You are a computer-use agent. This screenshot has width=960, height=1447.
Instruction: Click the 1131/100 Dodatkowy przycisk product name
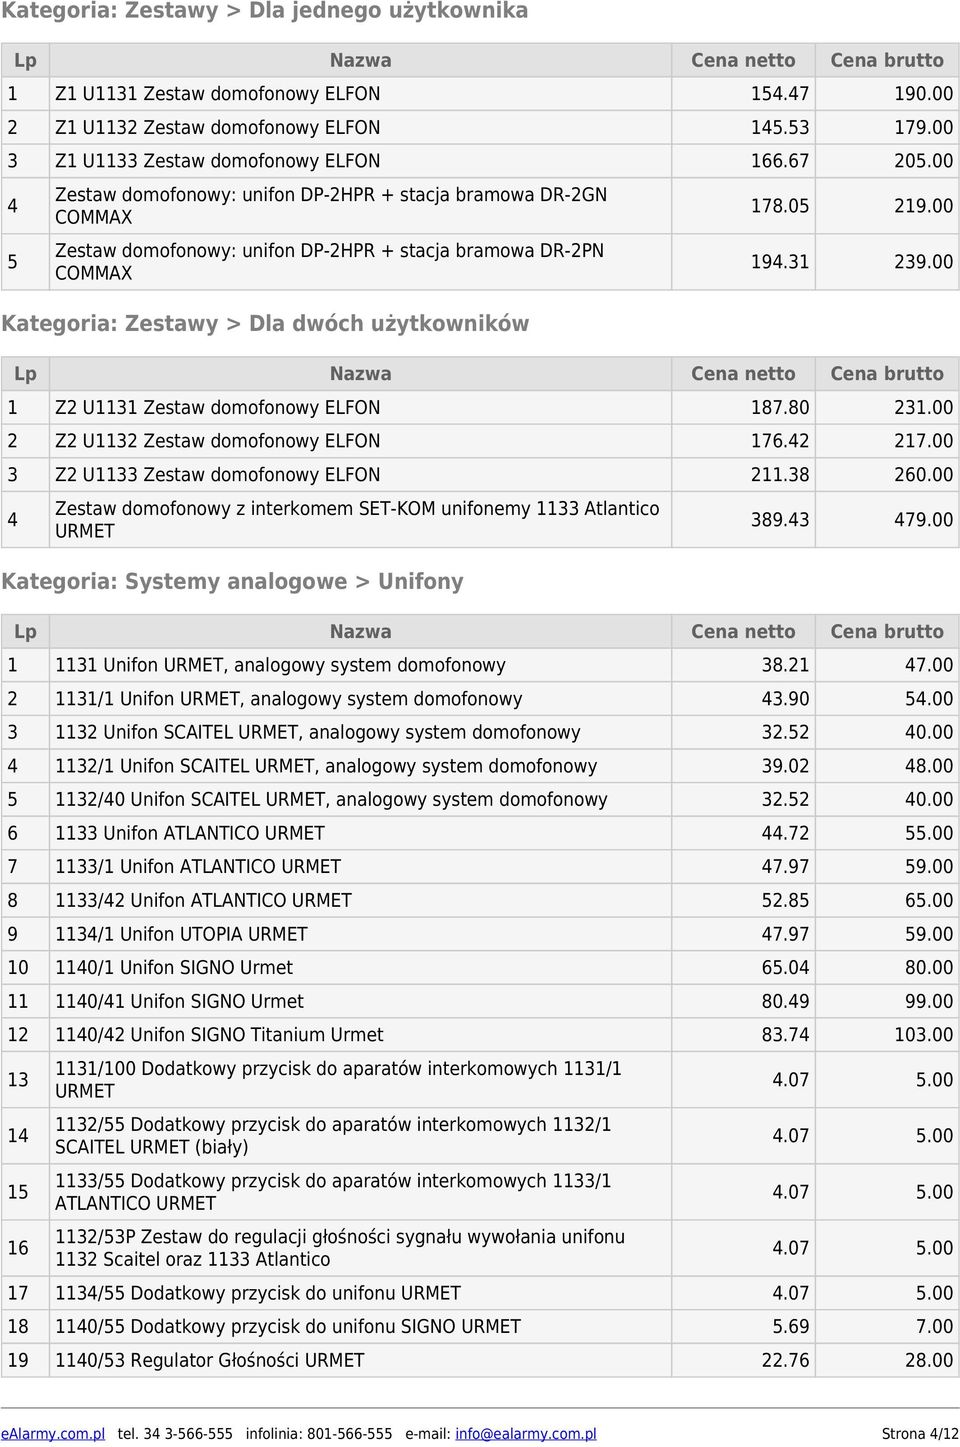coord(338,1080)
